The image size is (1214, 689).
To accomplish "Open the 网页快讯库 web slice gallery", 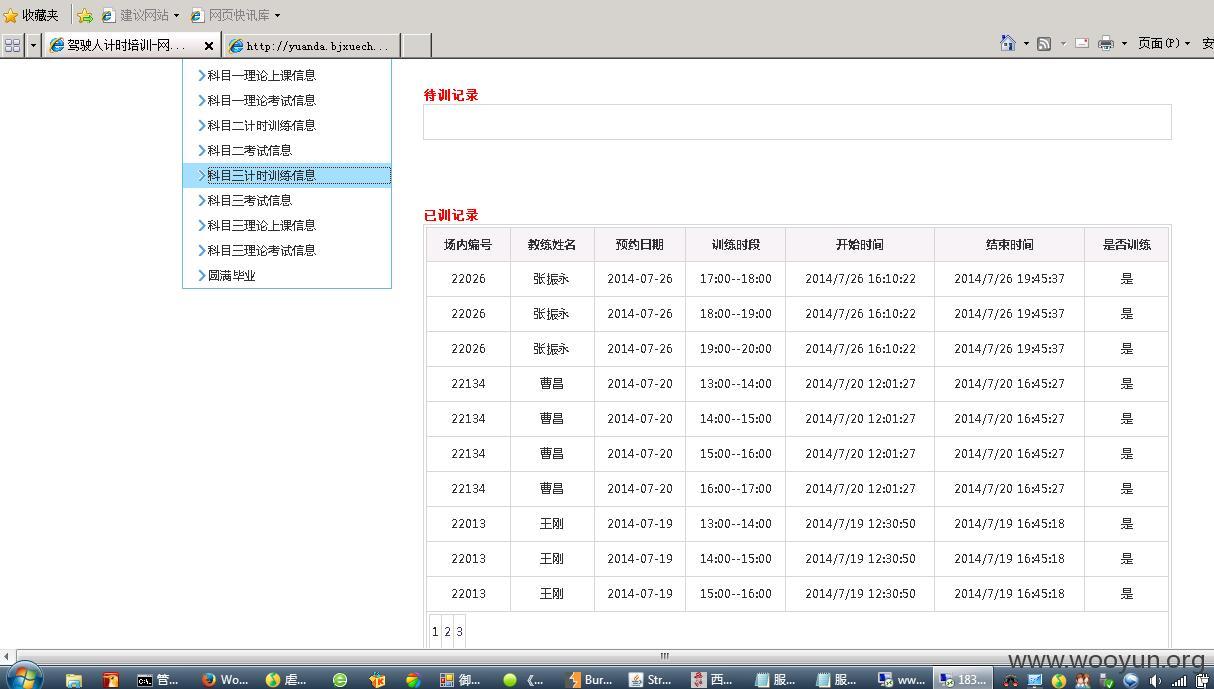I will tap(230, 15).
